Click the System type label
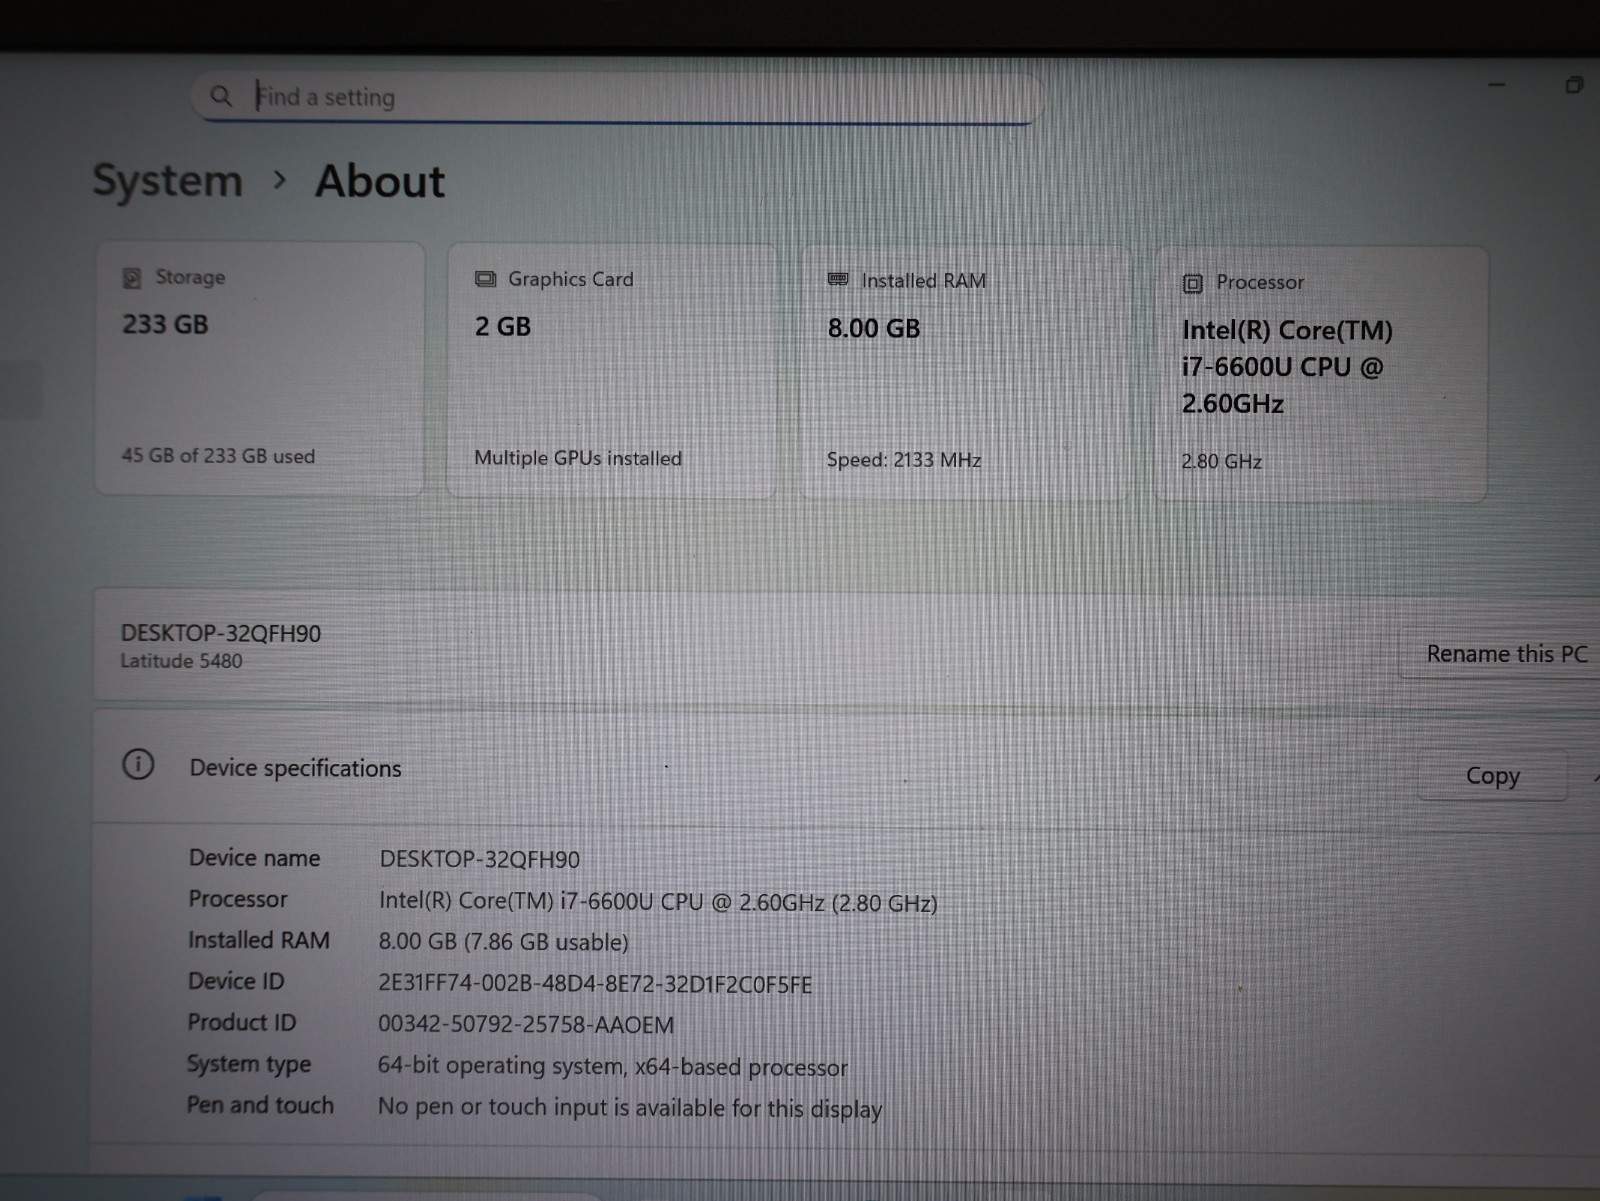Viewport: 1600px width, 1201px height. (x=249, y=1064)
